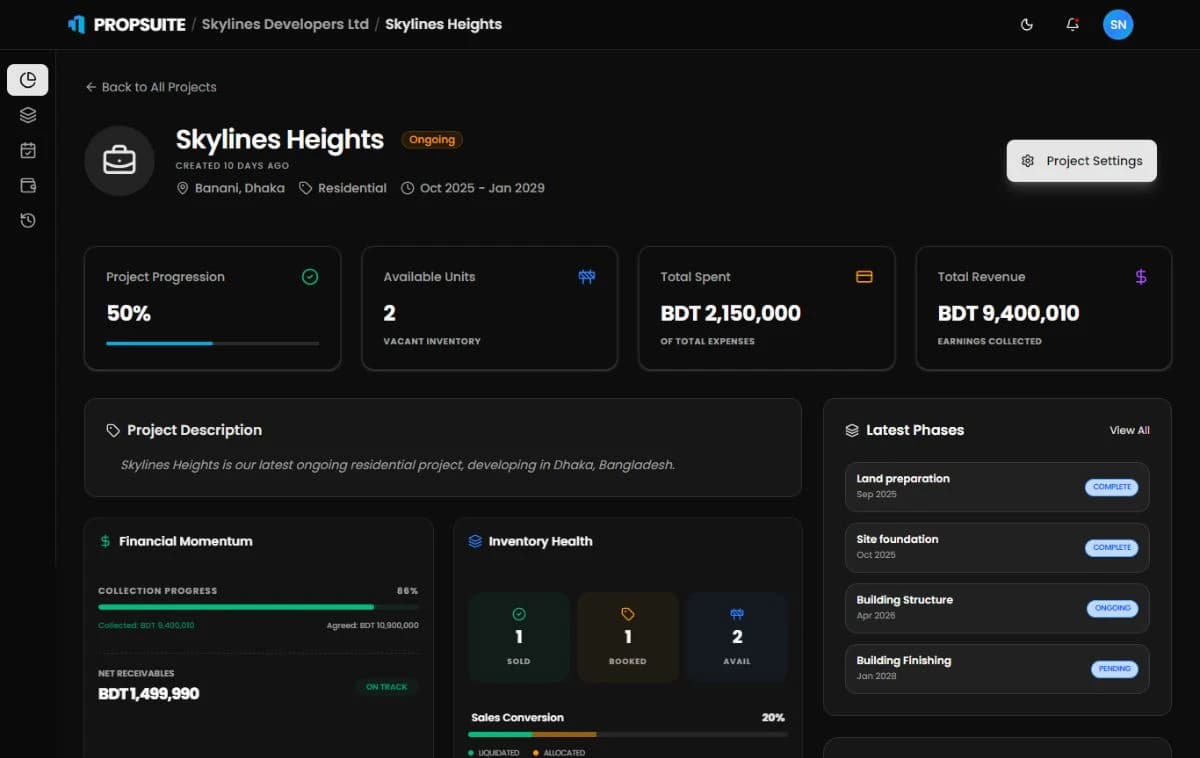Open the SN user avatar menu

[1118, 24]
